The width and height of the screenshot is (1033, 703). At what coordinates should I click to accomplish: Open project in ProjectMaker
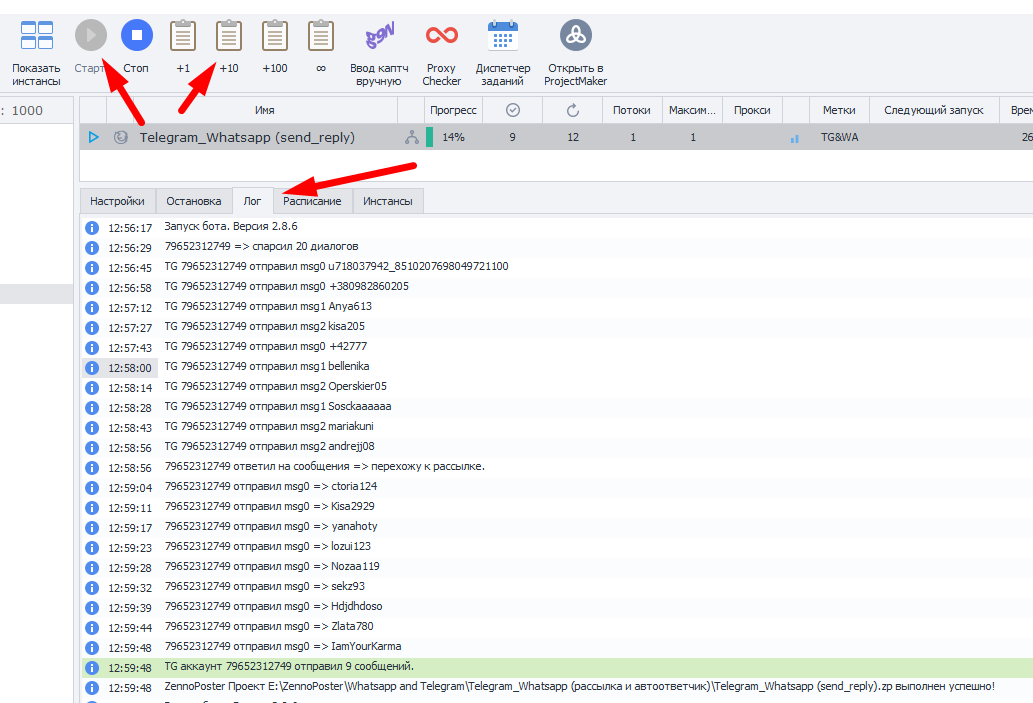[x=576, y=35]
